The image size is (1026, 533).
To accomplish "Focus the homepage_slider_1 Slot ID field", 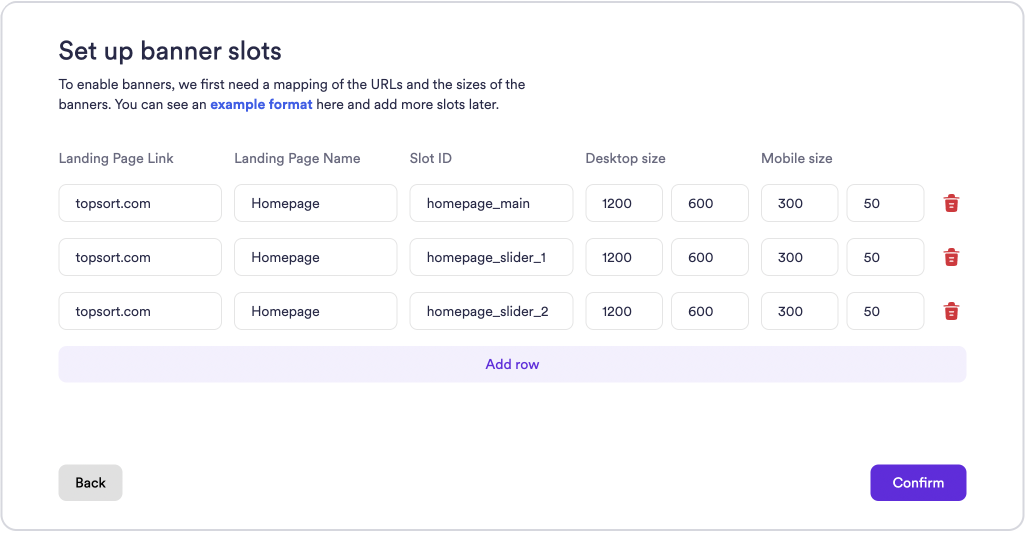I will click(x=491, y=257).
